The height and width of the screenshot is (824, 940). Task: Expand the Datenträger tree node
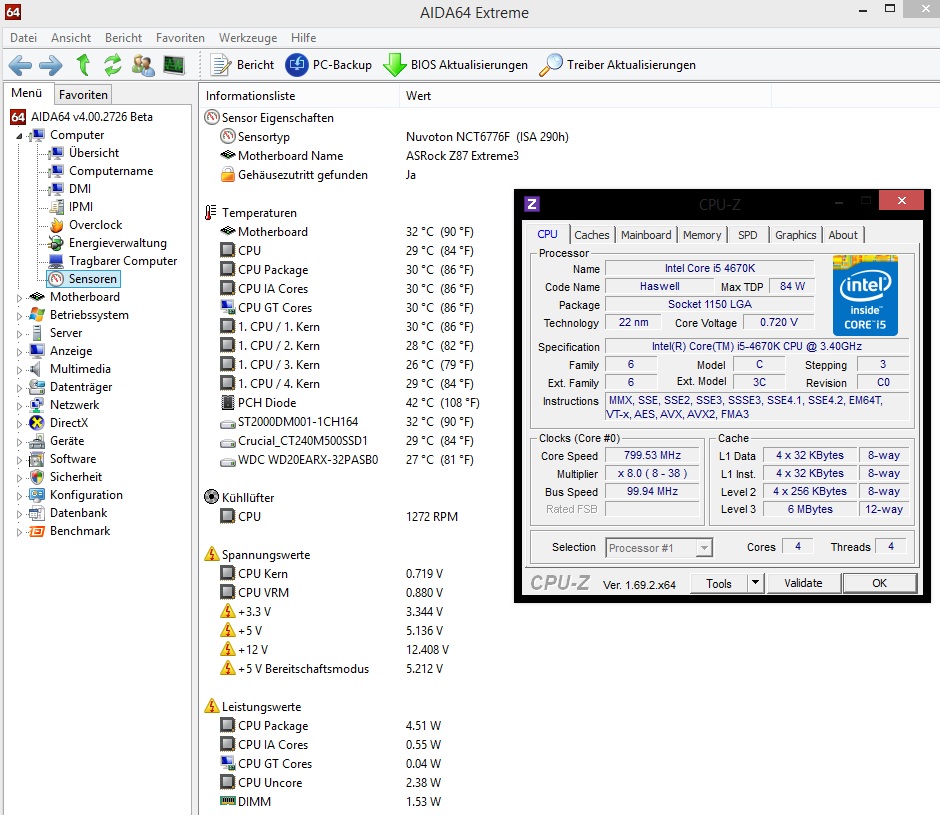coord(19,387)
